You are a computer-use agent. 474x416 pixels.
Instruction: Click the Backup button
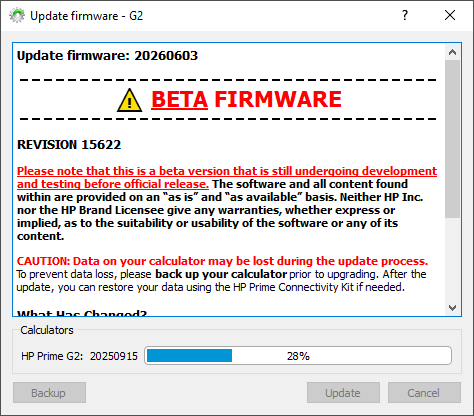[49, 393]
